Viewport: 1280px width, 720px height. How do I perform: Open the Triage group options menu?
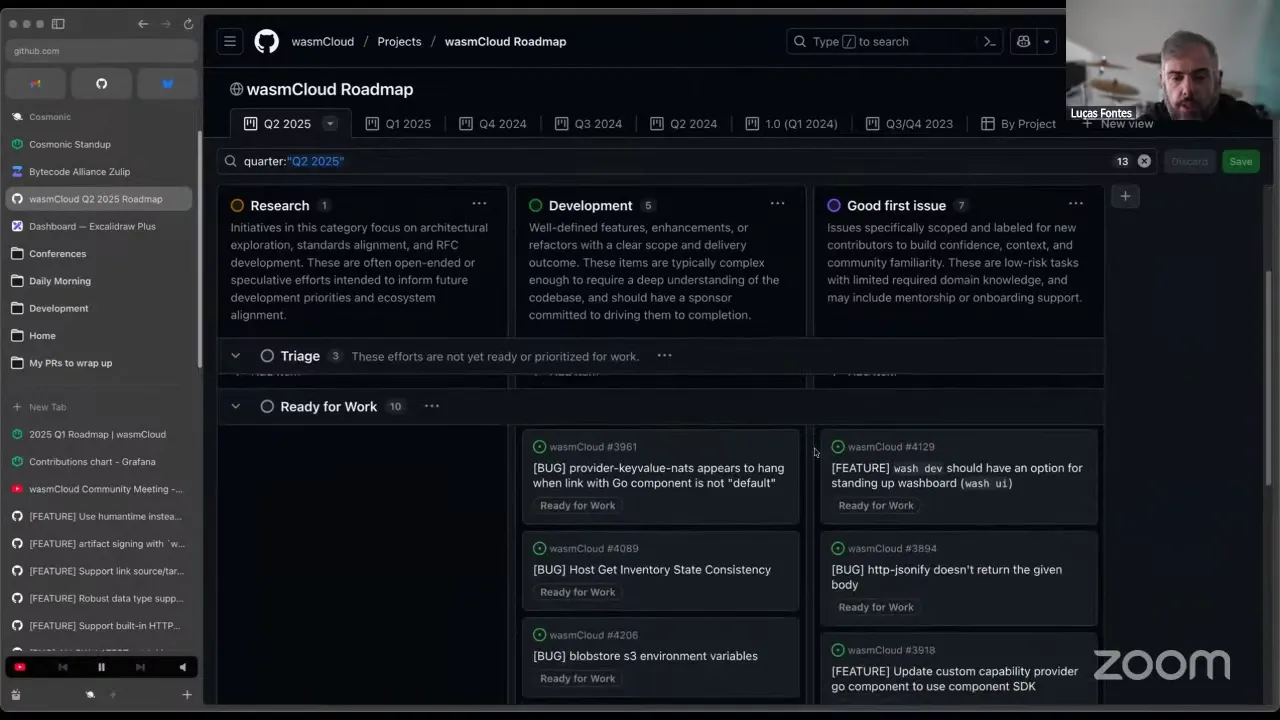tap(664, 356)
